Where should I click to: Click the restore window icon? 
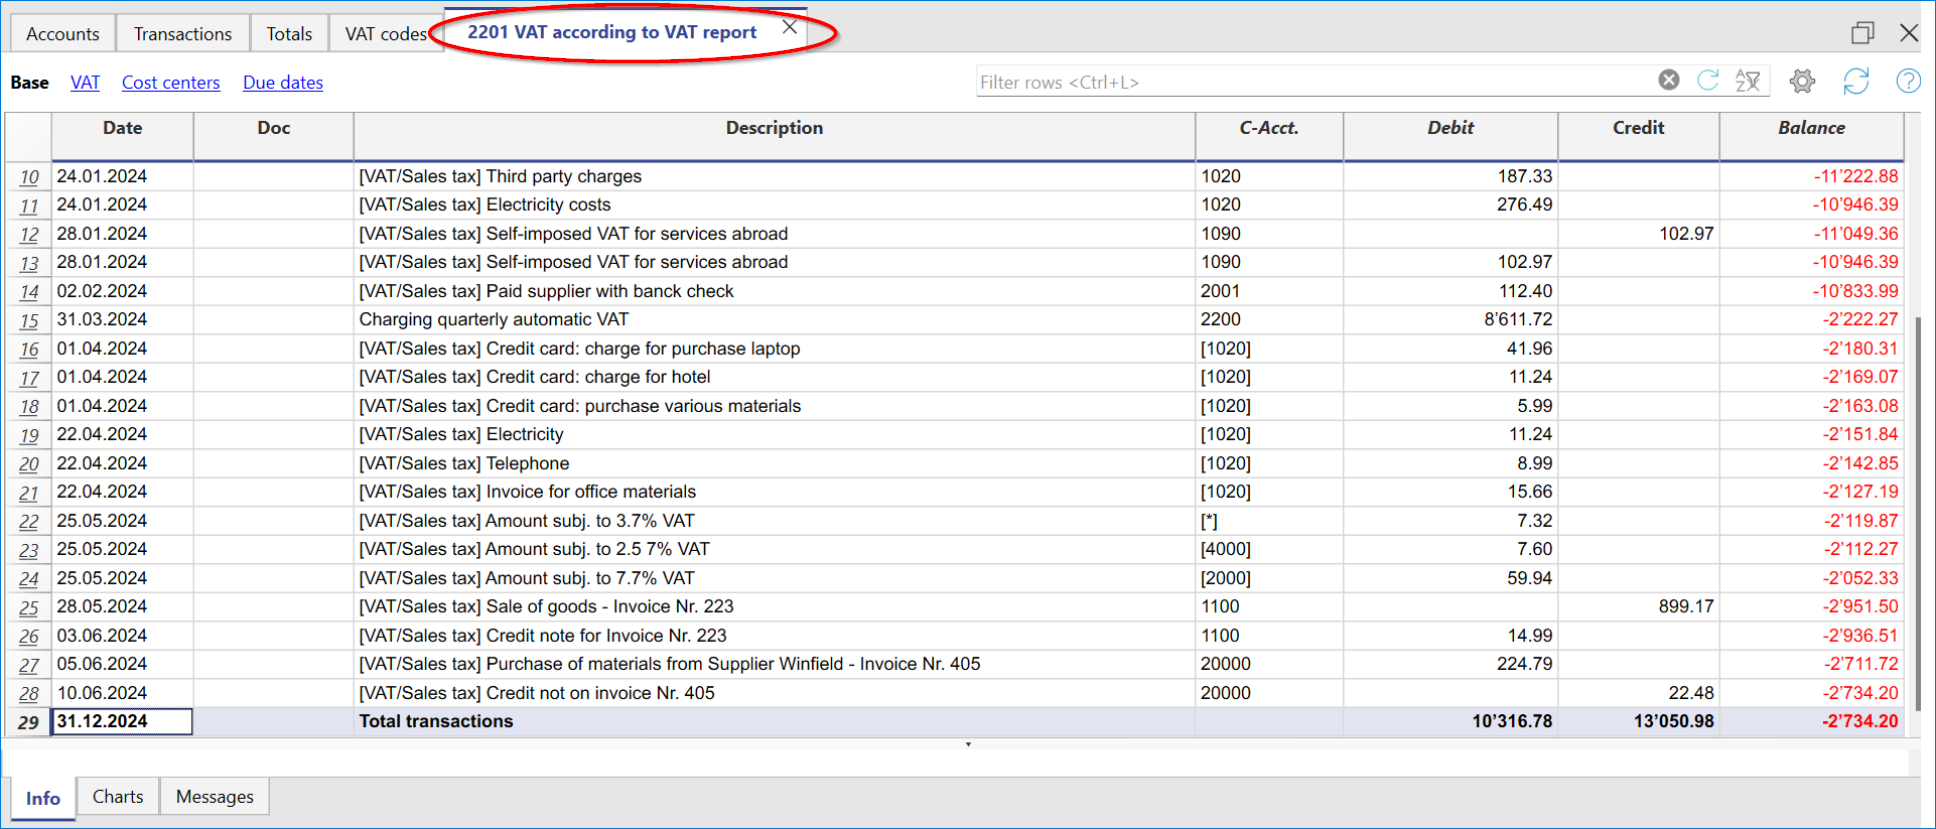[1862, 33]
